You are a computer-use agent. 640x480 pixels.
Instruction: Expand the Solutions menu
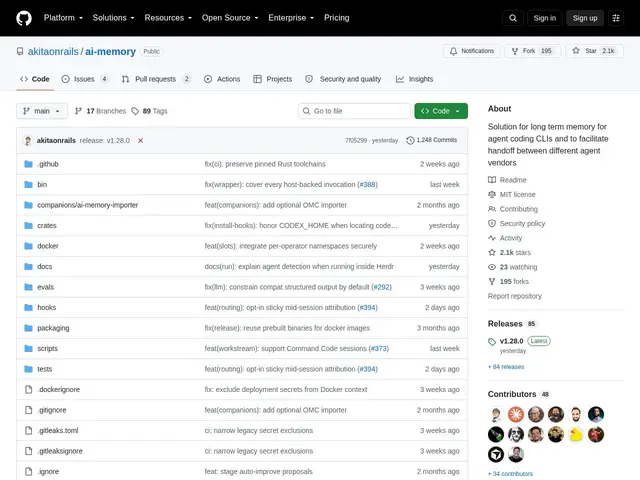113,18
